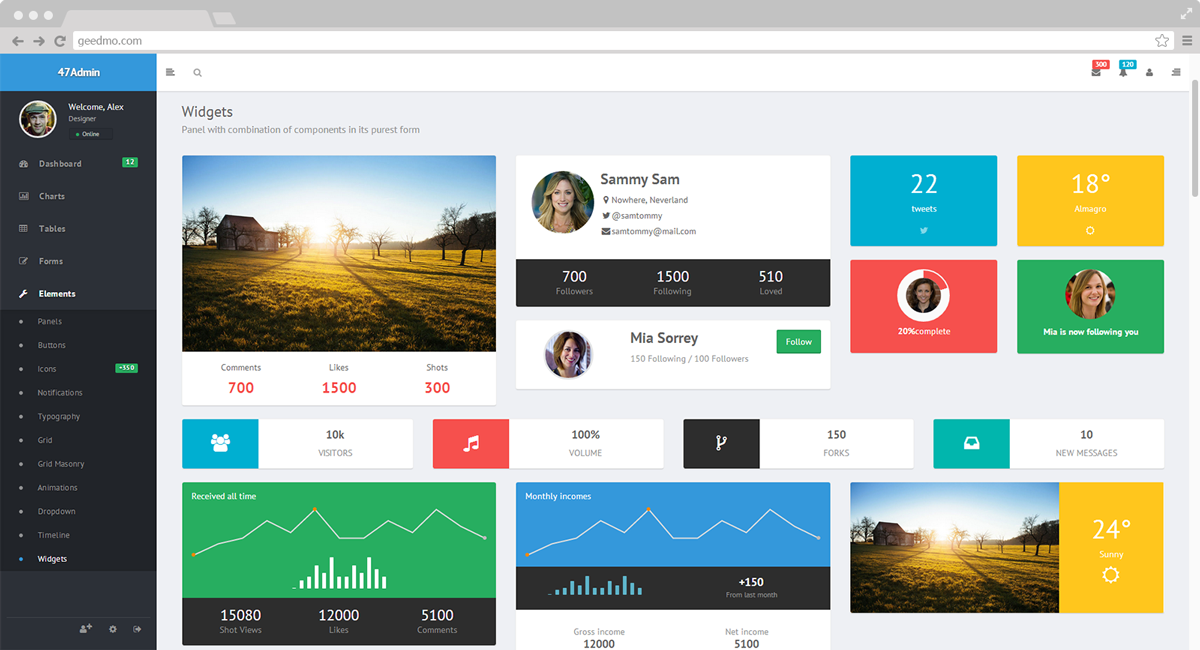
Task: Open the search icon in top bar
Action: point(197,72)
